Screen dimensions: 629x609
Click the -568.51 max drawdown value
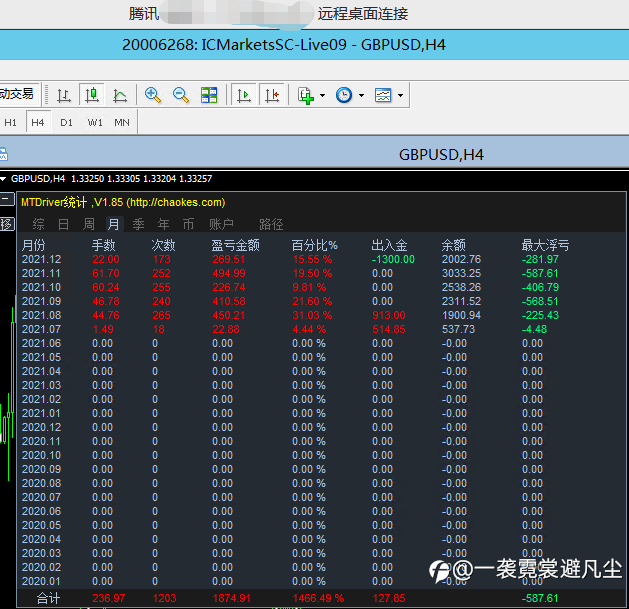click(x=540, y=301)
